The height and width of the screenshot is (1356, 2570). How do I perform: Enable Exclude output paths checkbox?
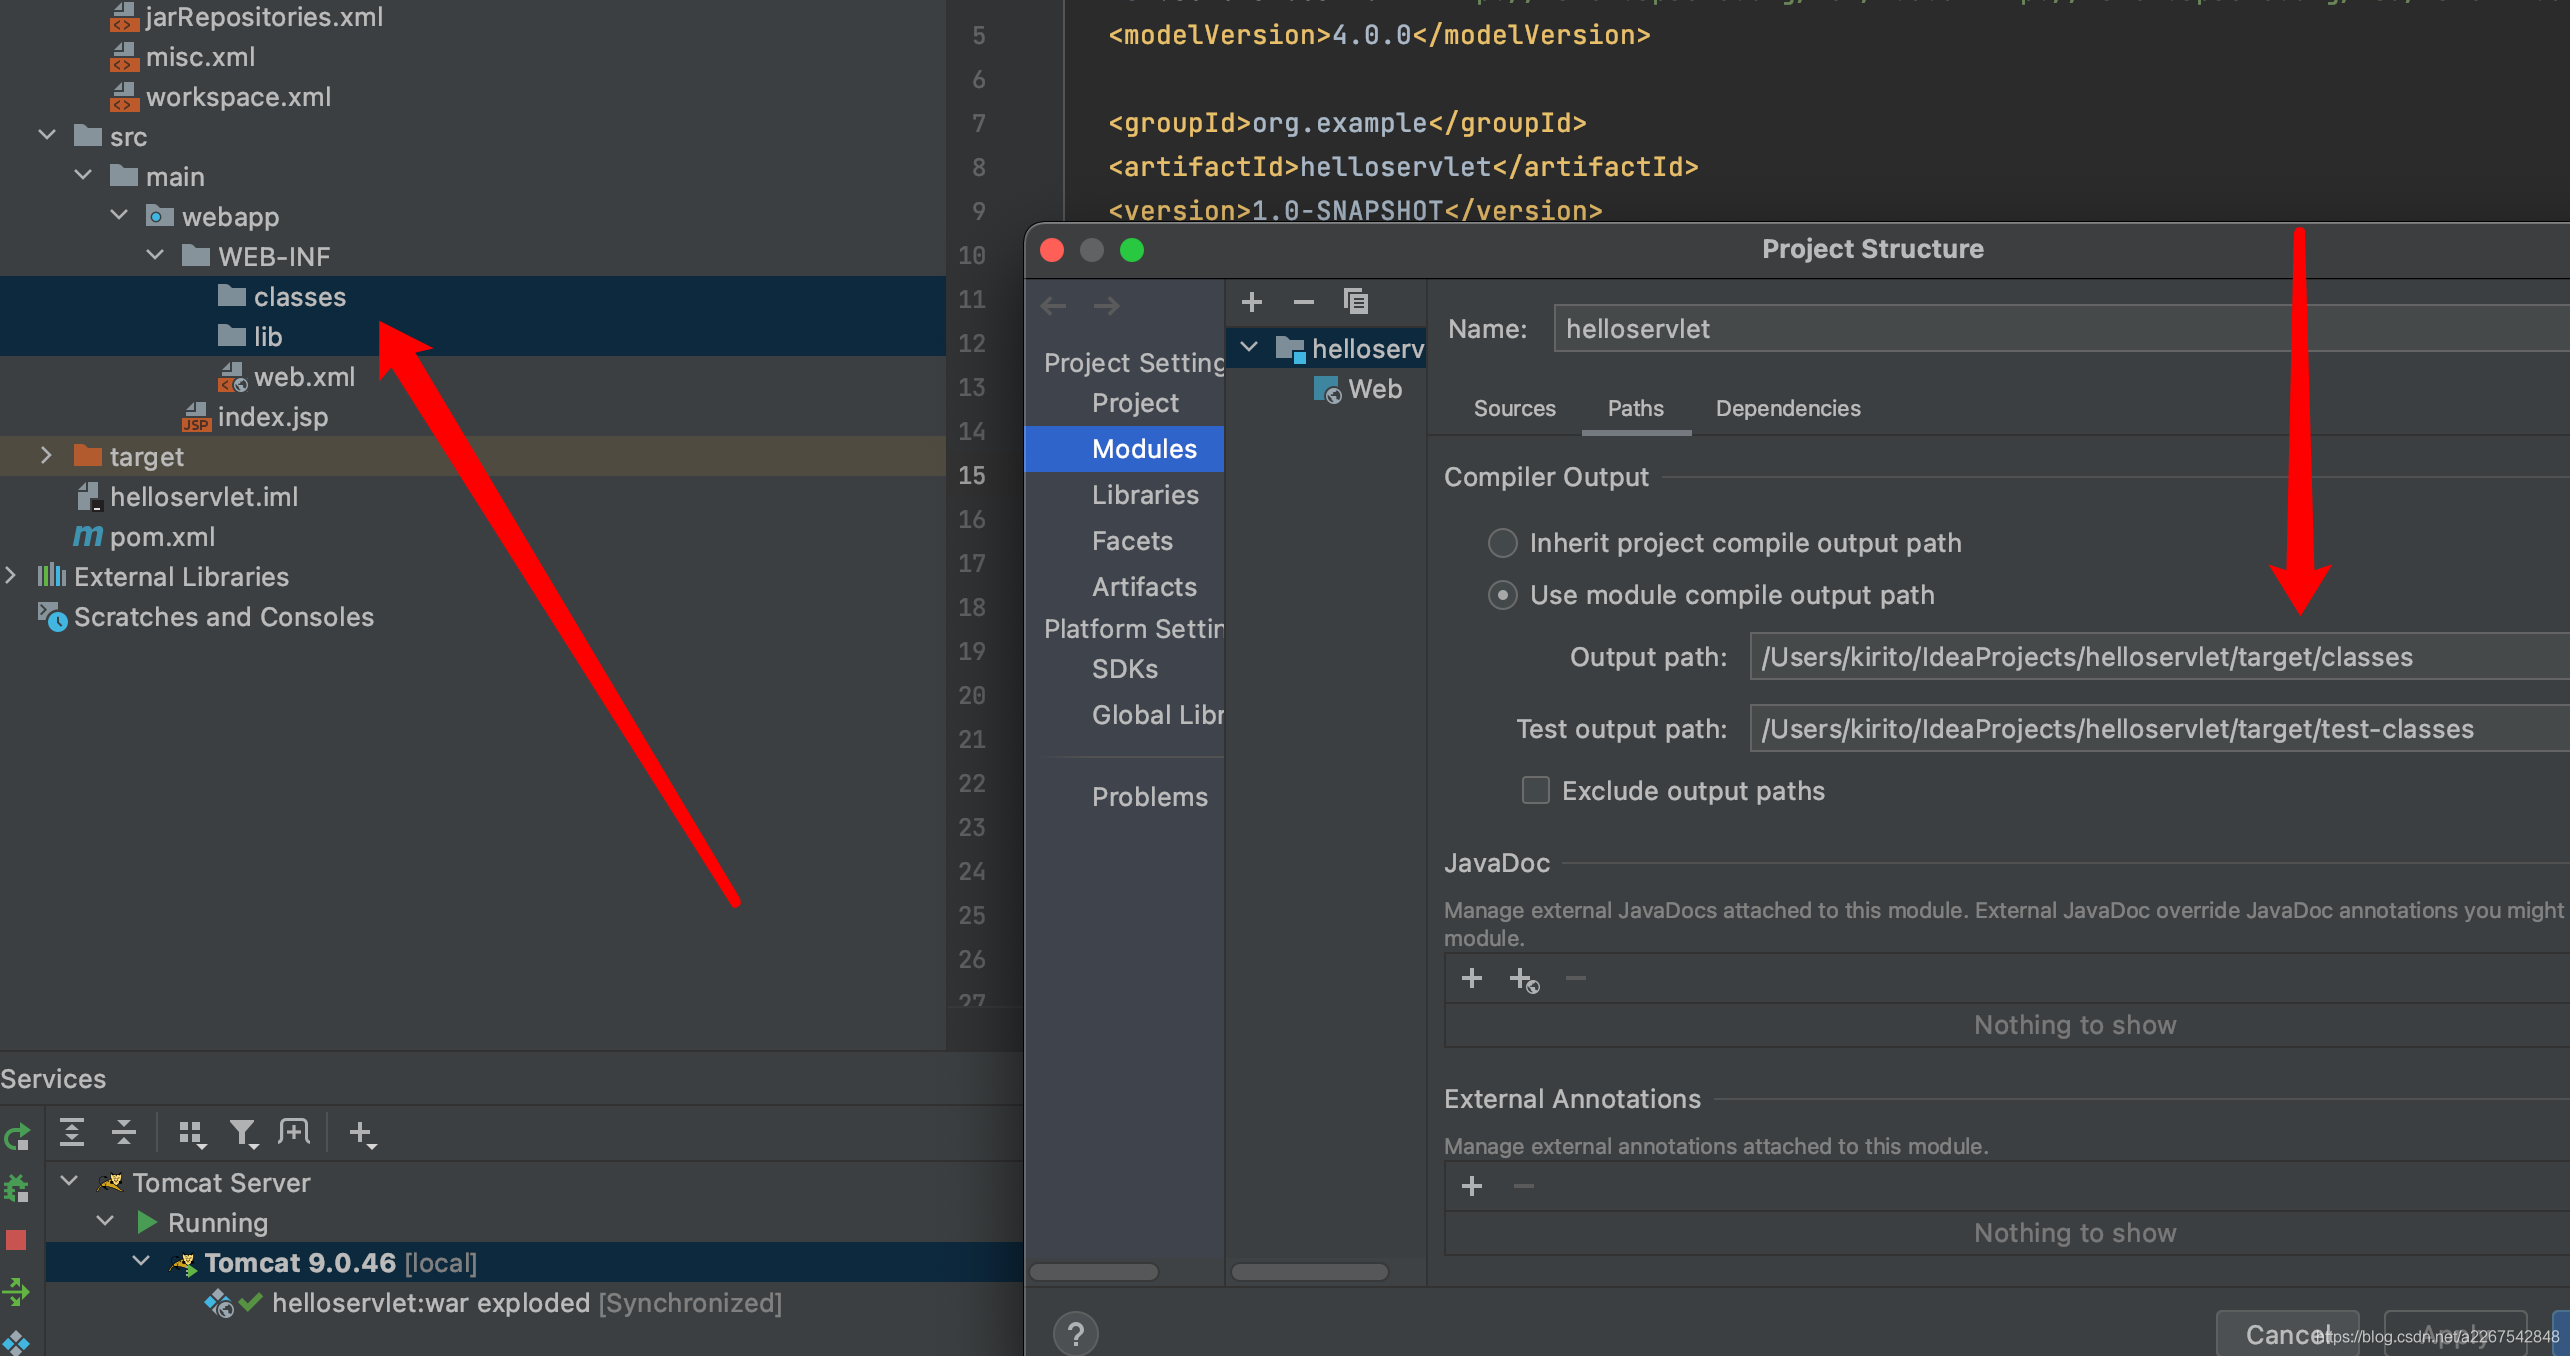point(1535,791)
